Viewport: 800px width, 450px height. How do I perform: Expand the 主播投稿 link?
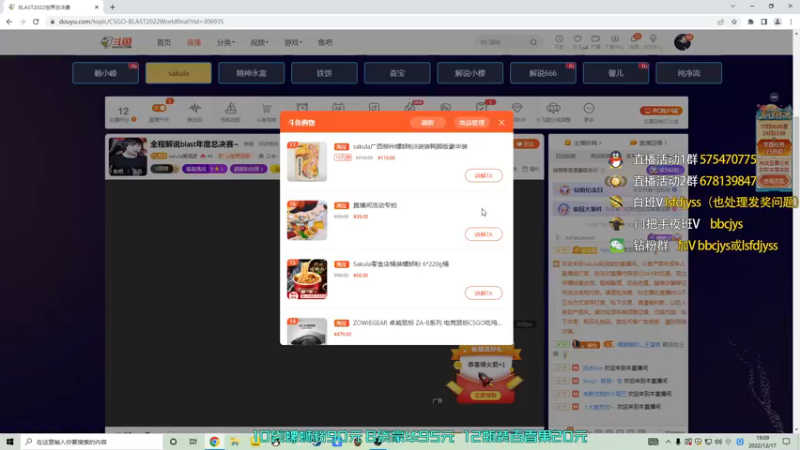click(x=583, y=143)
